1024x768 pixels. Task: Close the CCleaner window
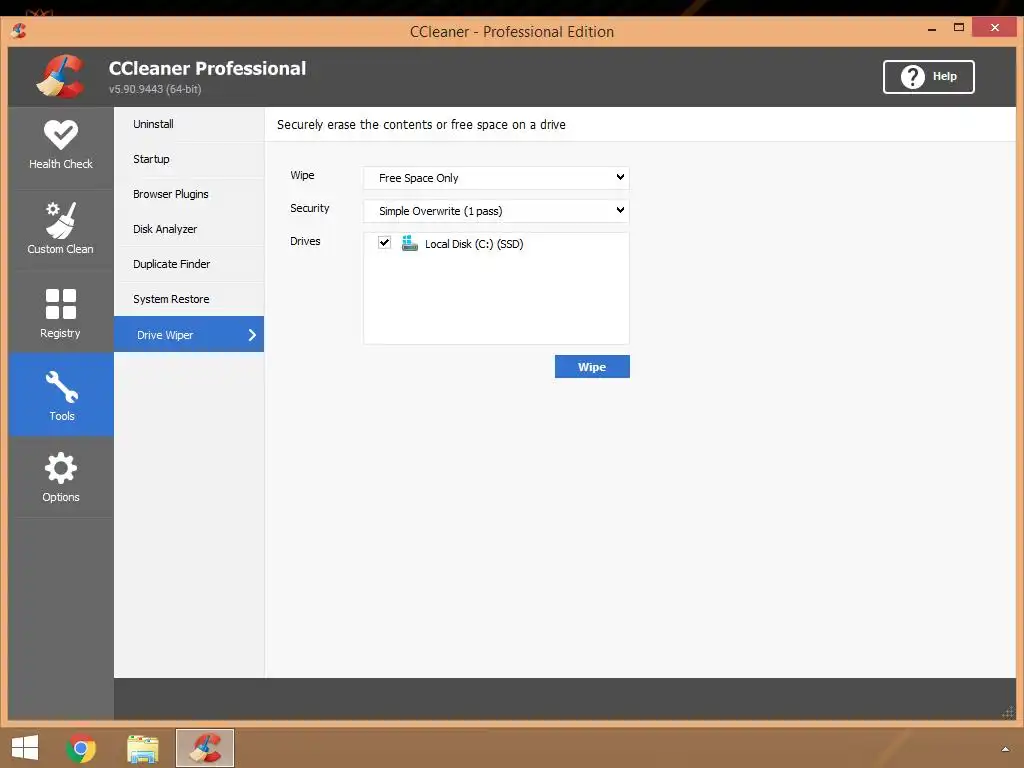coord(995,27)
